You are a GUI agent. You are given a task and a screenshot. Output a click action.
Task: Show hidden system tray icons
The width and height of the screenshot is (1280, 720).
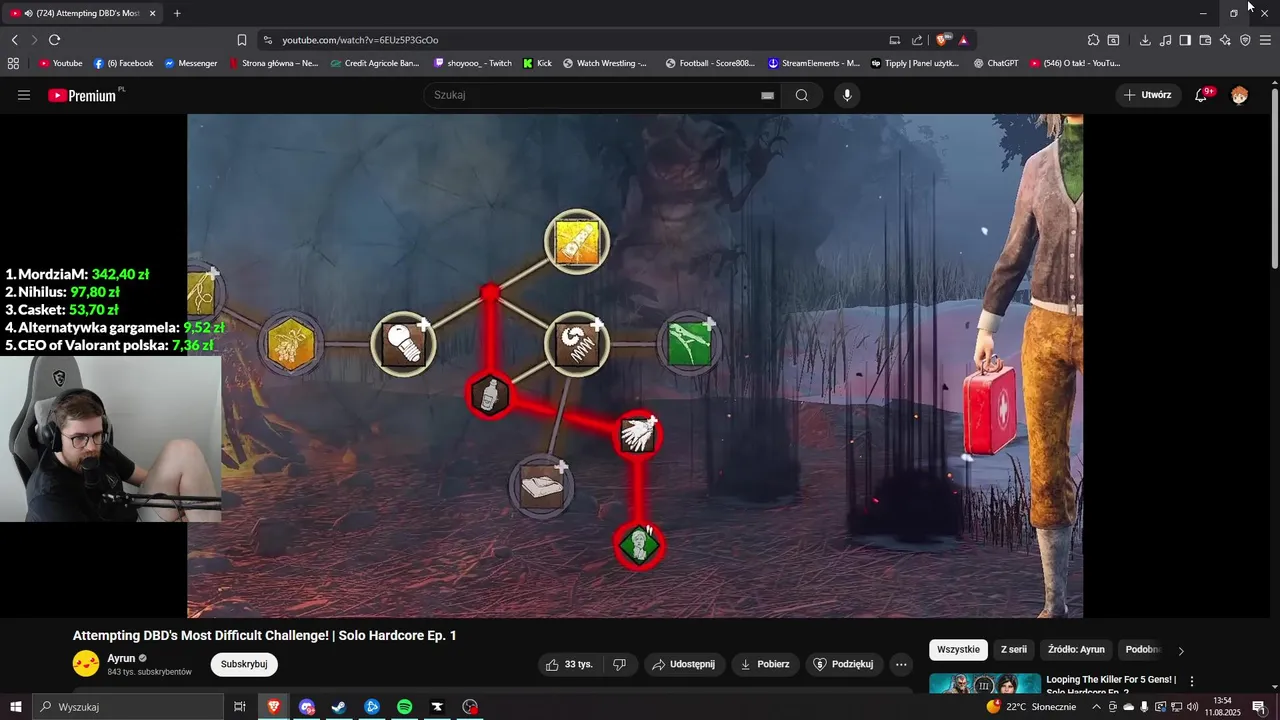pos(1098,707)
